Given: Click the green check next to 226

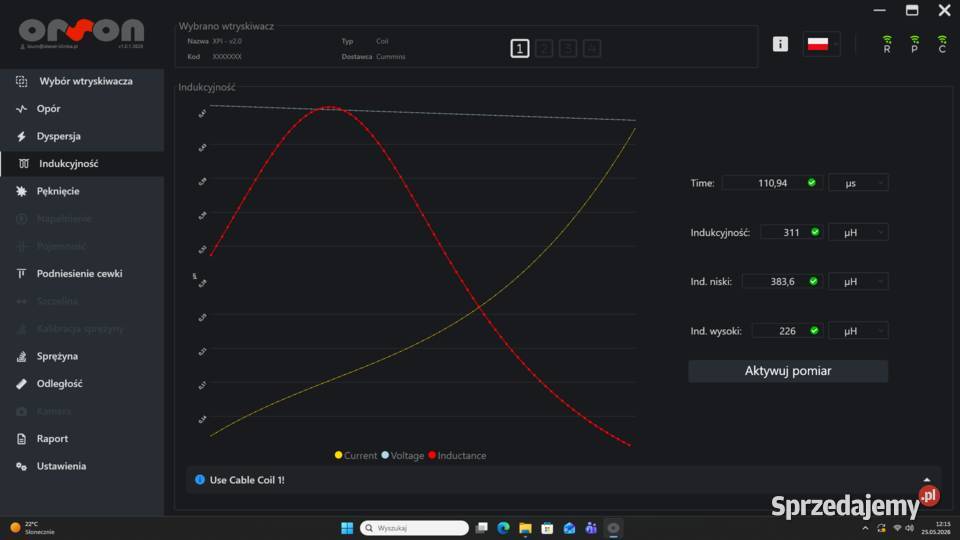Looking at the screenshot, I should tap(814, 331).
